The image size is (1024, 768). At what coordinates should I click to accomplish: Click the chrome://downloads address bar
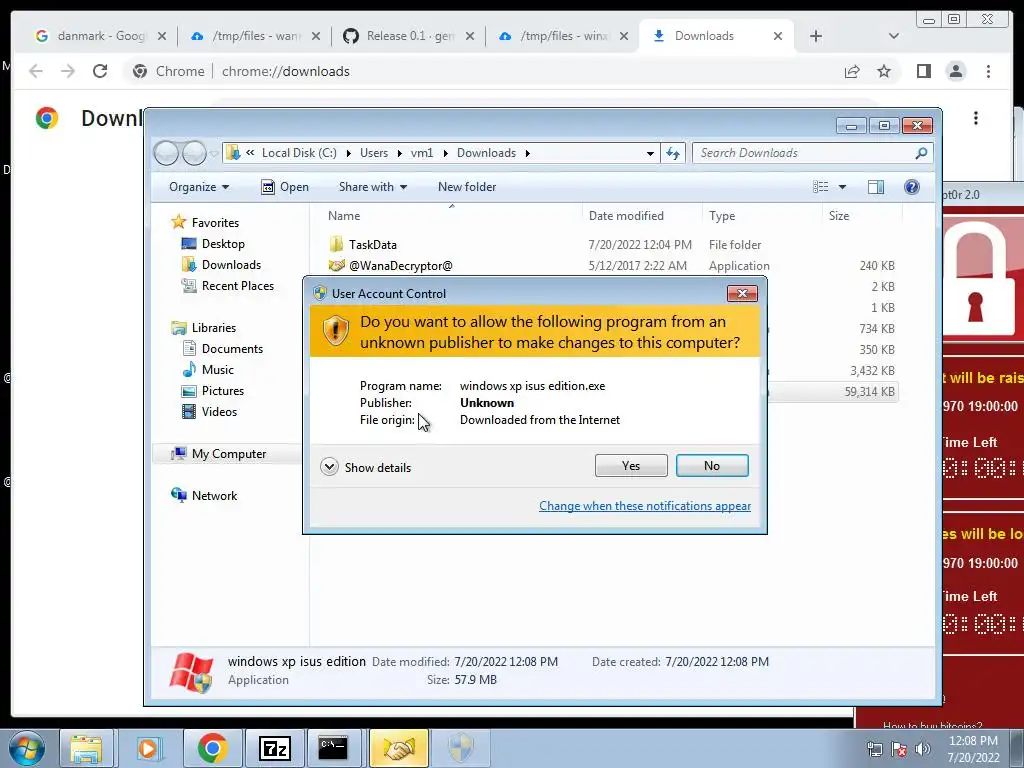click(285, 71)
